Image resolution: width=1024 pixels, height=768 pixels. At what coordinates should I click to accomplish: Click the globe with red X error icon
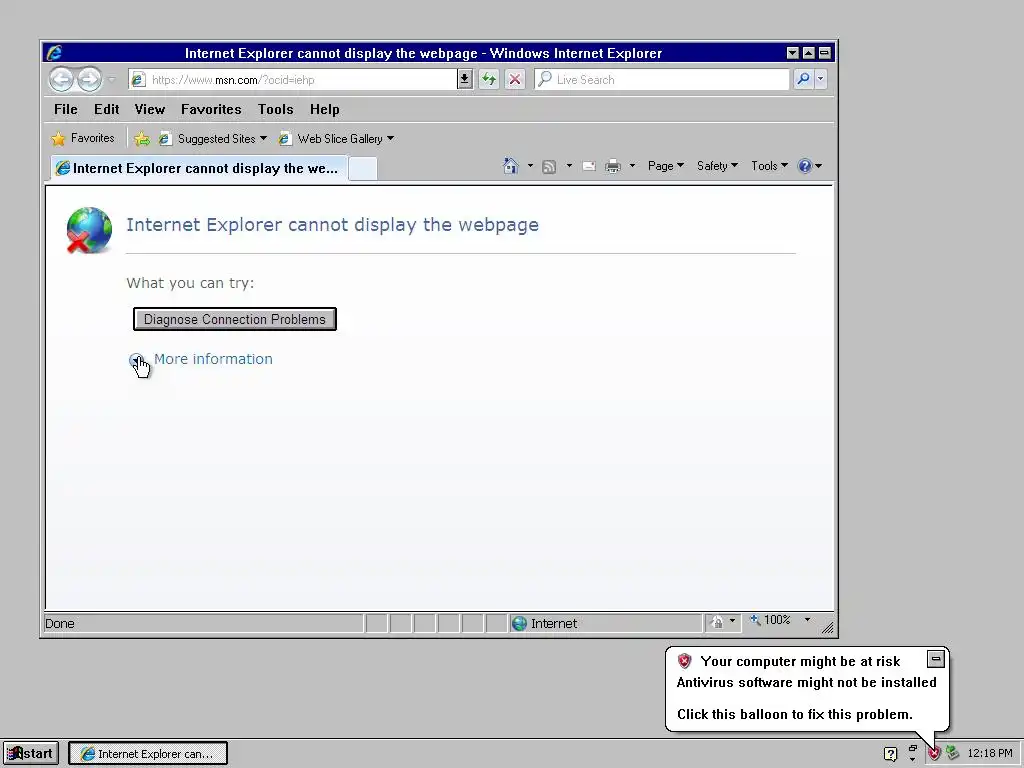pos(89,230)
